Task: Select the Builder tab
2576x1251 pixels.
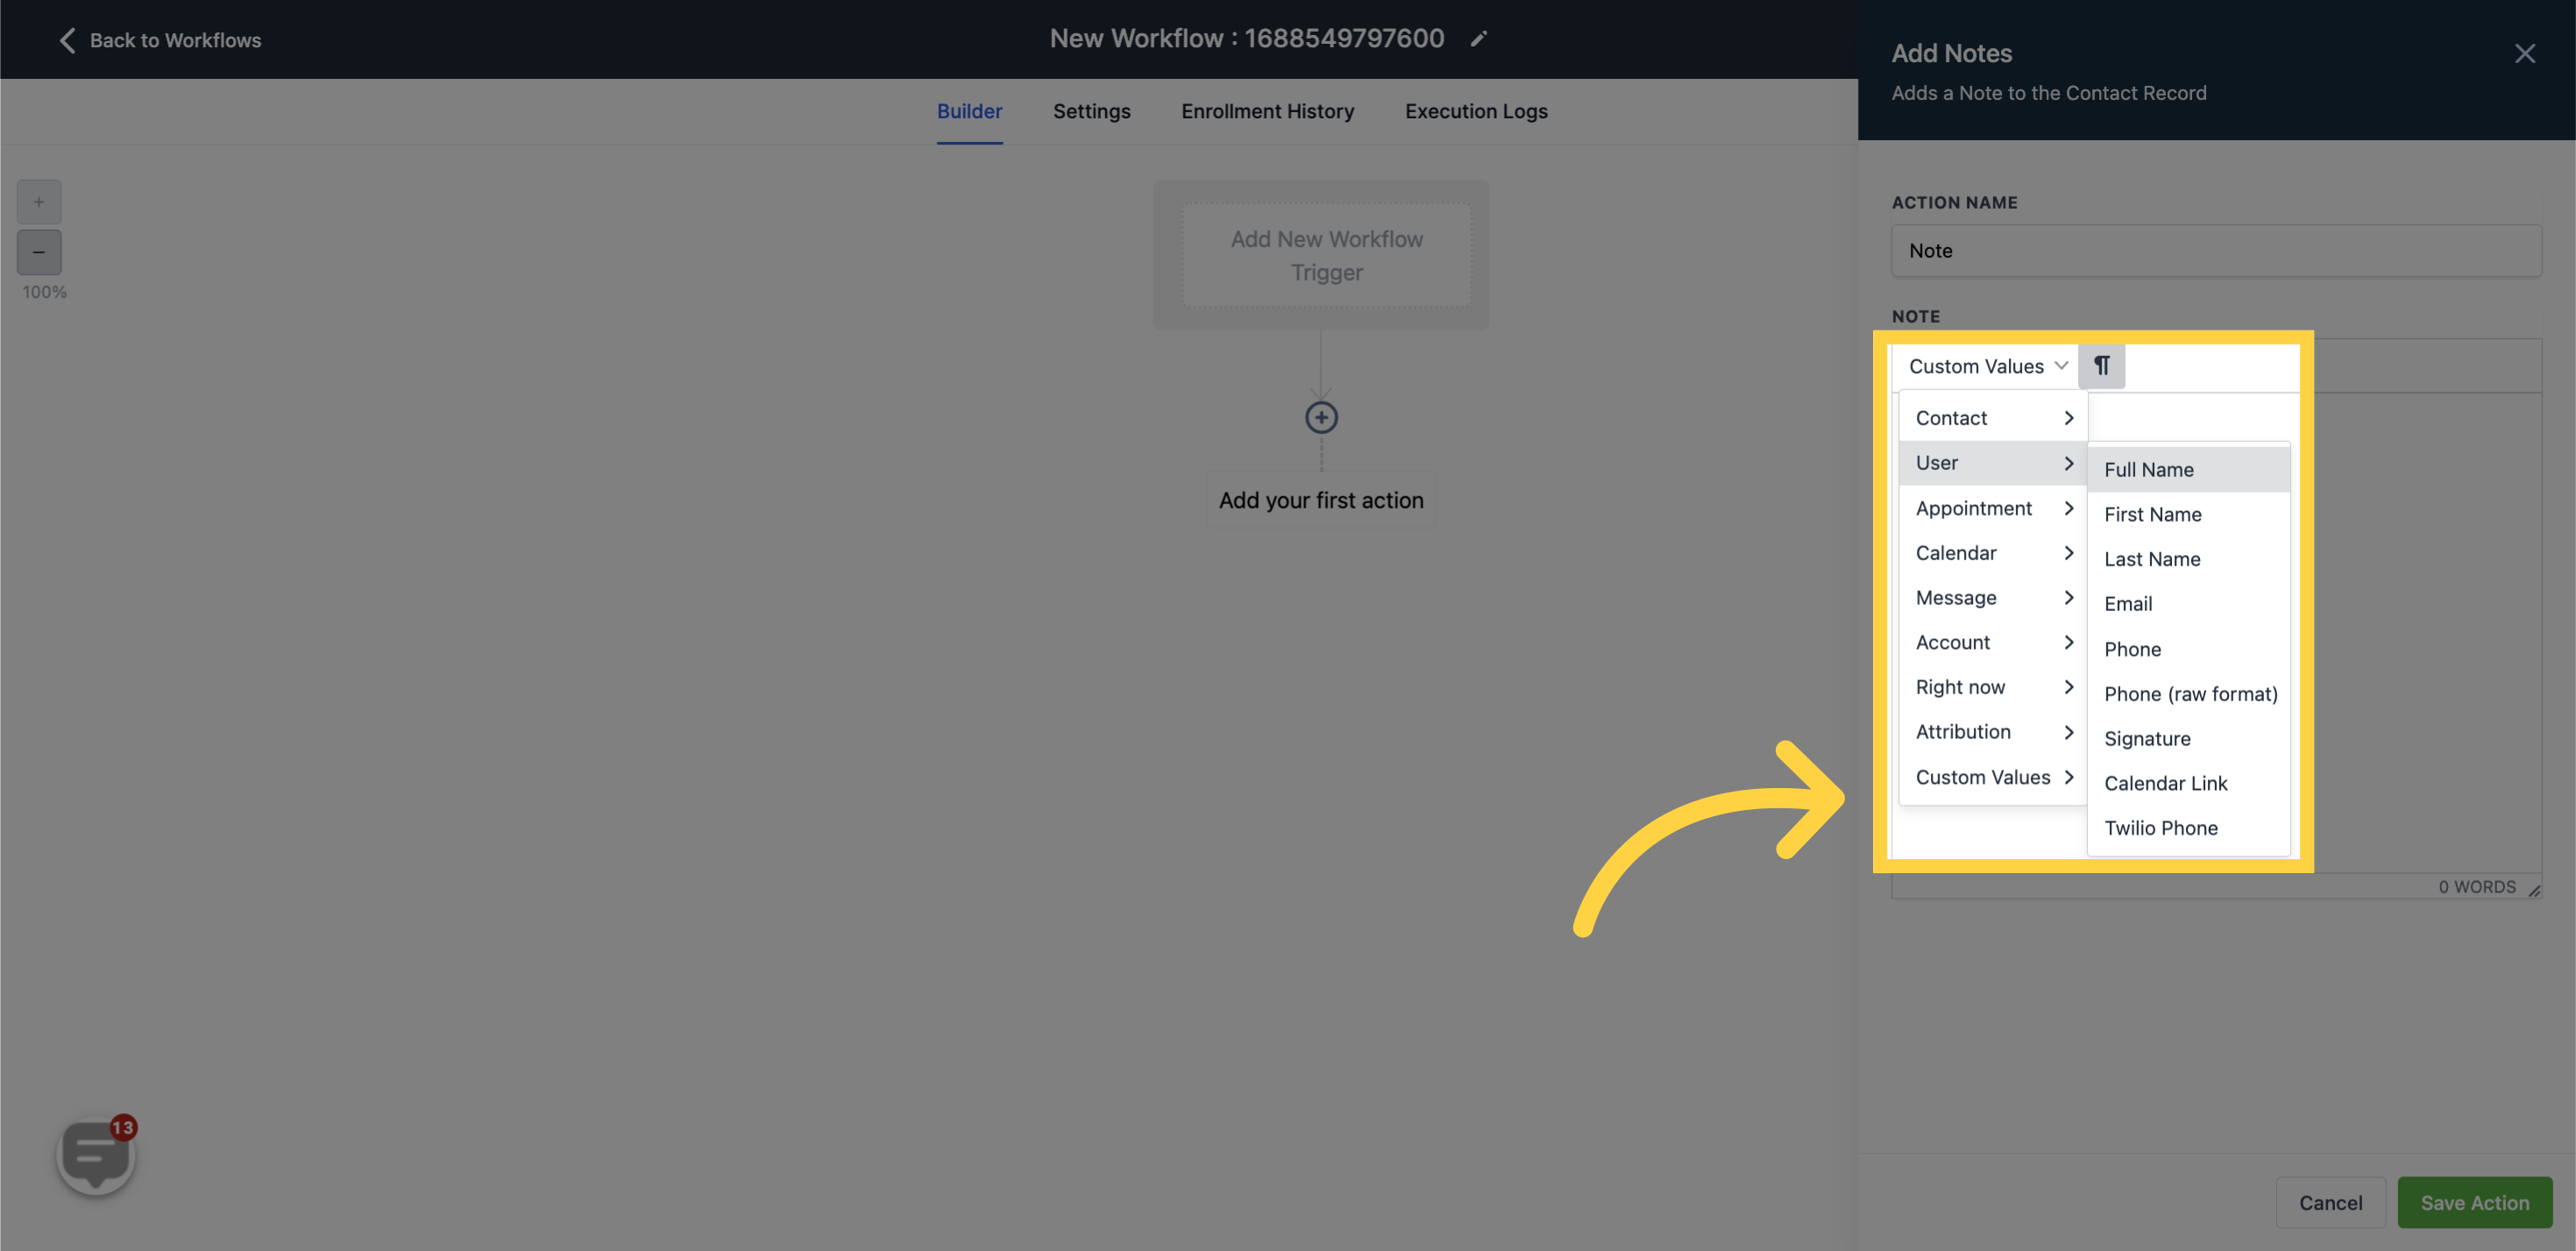Action: (969, 110)
